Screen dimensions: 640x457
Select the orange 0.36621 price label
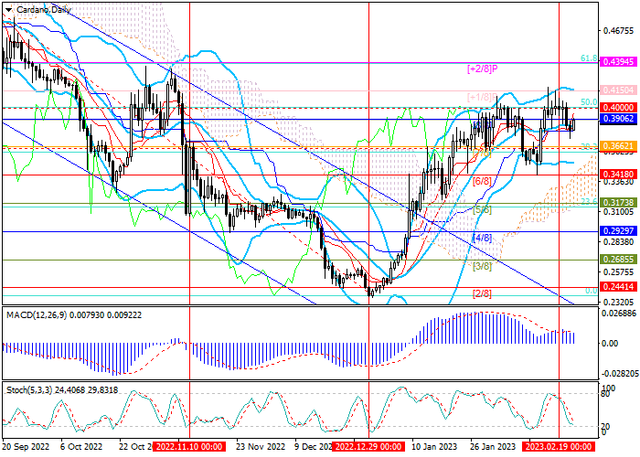pos(619,146)
